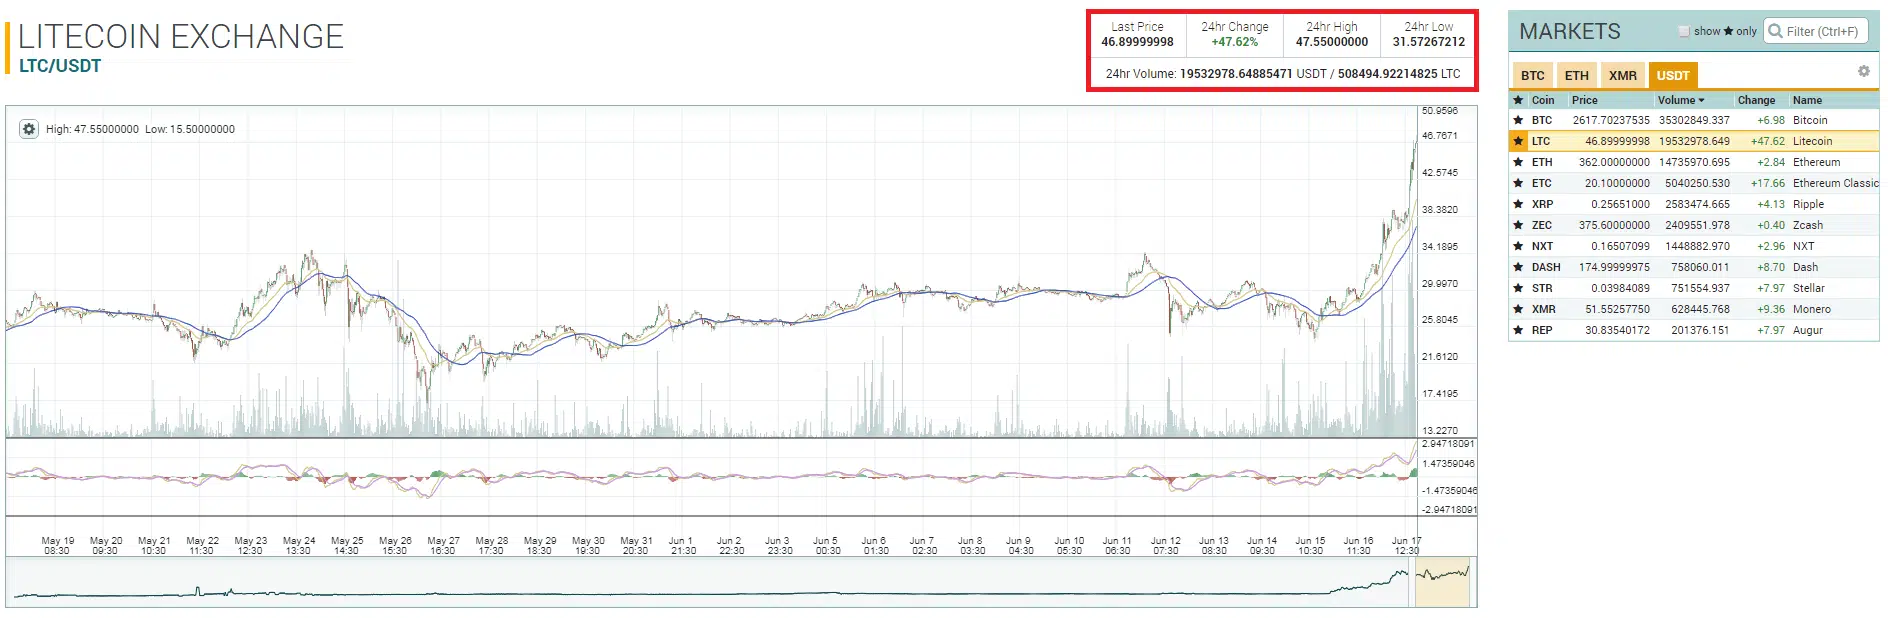The image size is (1888, 618).
Task: Open the ETH coin market row
Action: pyautogui.click(x=1693, y=162)
